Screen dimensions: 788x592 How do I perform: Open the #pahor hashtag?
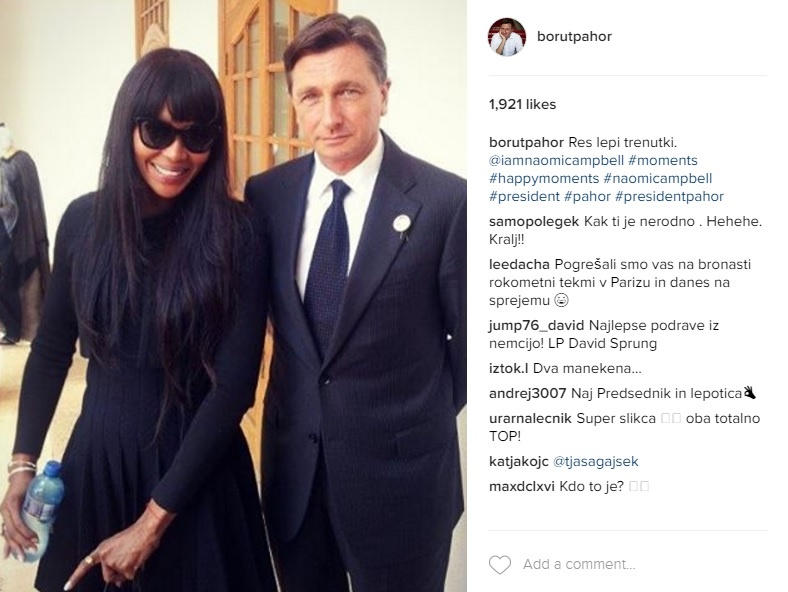(587, 196)
